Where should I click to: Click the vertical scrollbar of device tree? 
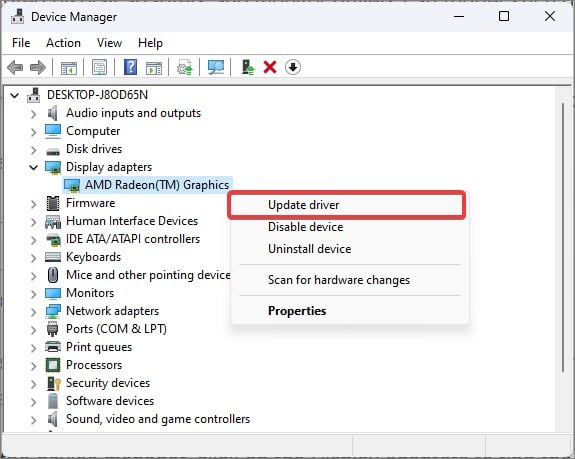click(x=563, y=238)
